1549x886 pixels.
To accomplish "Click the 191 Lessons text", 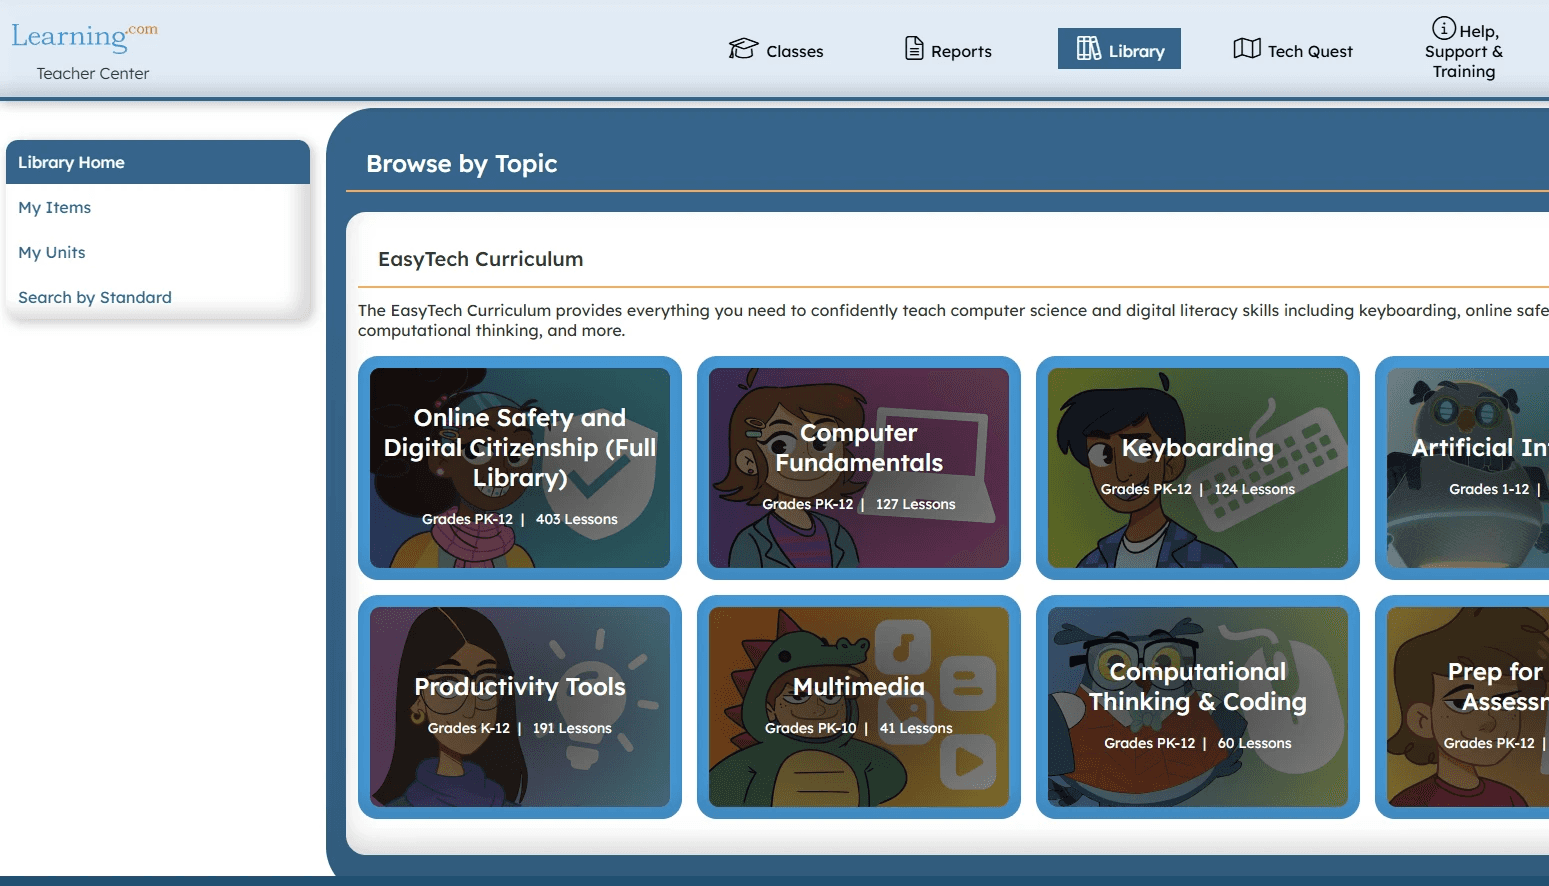I will (572, 728).
